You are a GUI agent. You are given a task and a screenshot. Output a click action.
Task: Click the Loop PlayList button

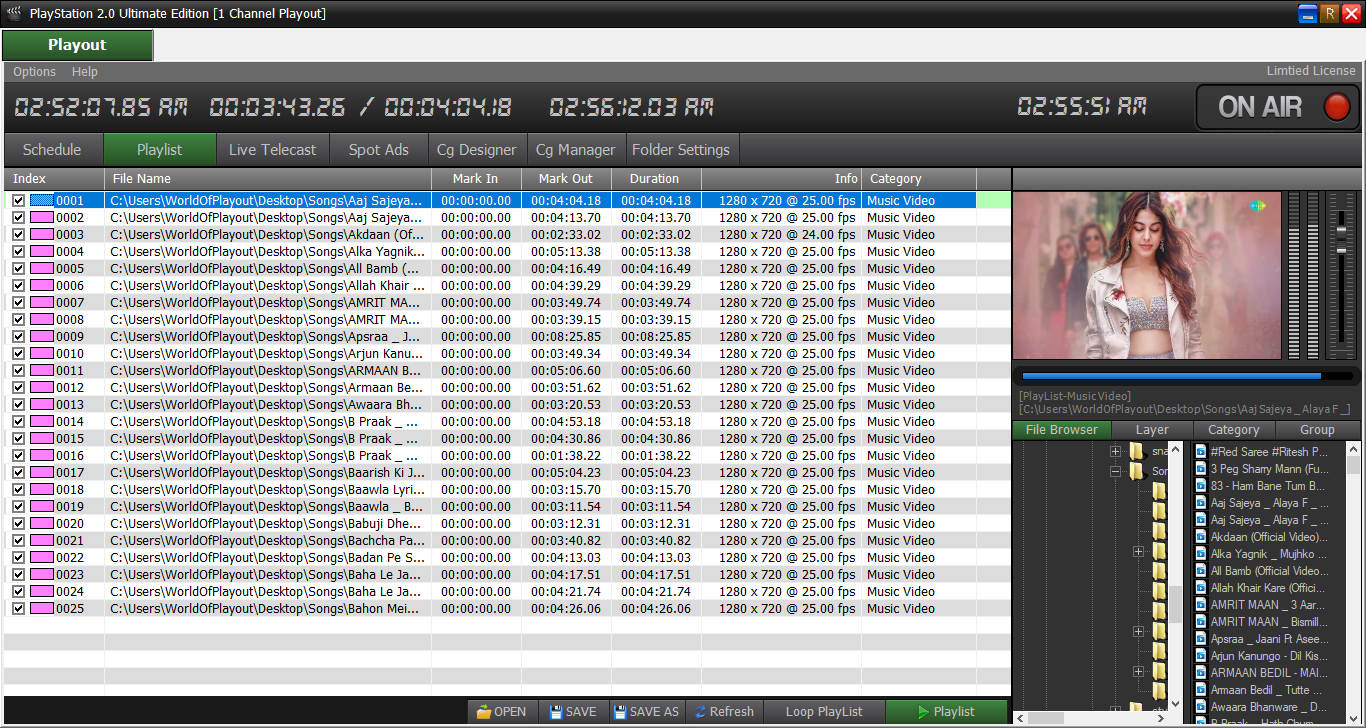click(823, 712)
